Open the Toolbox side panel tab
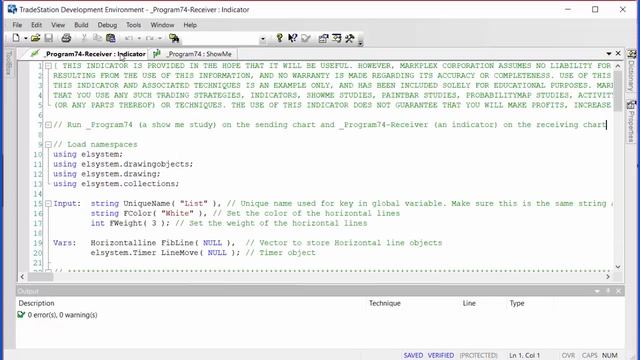This screenshot has width=640, height=360. pyautogui.click(x=9, y=62)
